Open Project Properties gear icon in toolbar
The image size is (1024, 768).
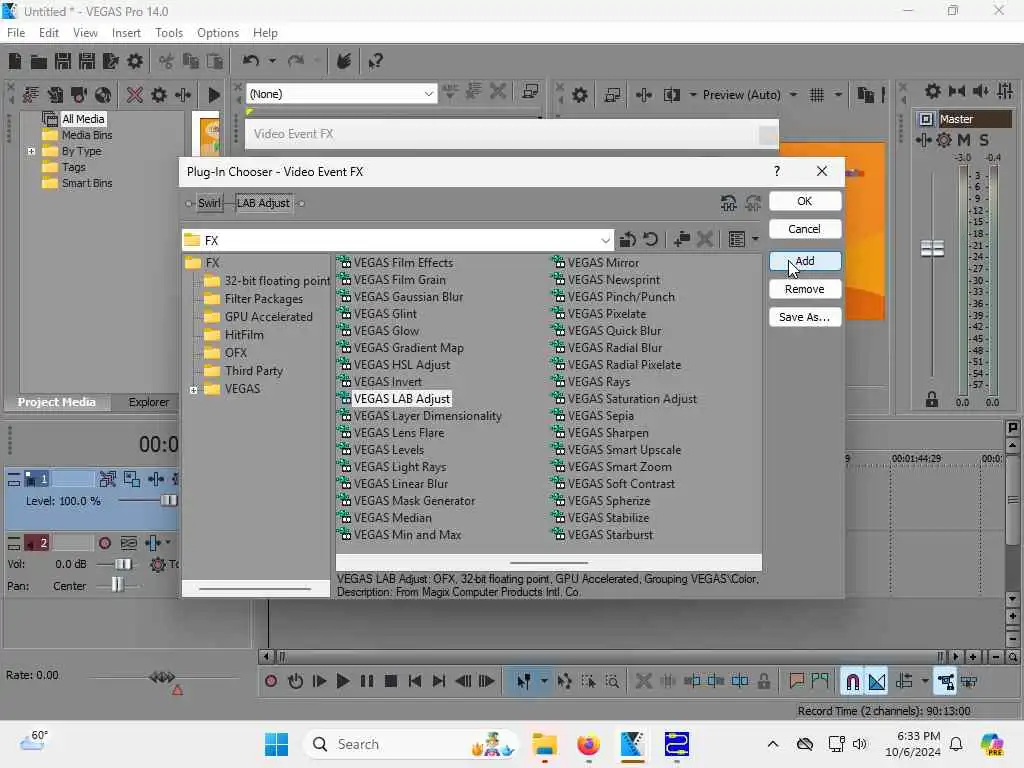click(x=135, y=61)
